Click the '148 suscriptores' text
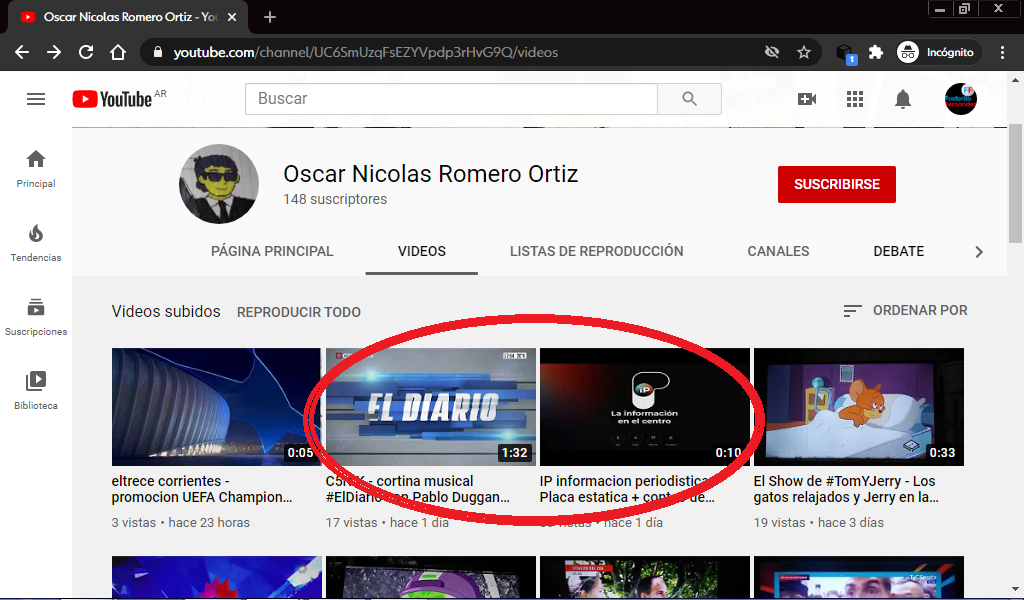This screenshot has height=600, width=1024. tap(335, 199)
